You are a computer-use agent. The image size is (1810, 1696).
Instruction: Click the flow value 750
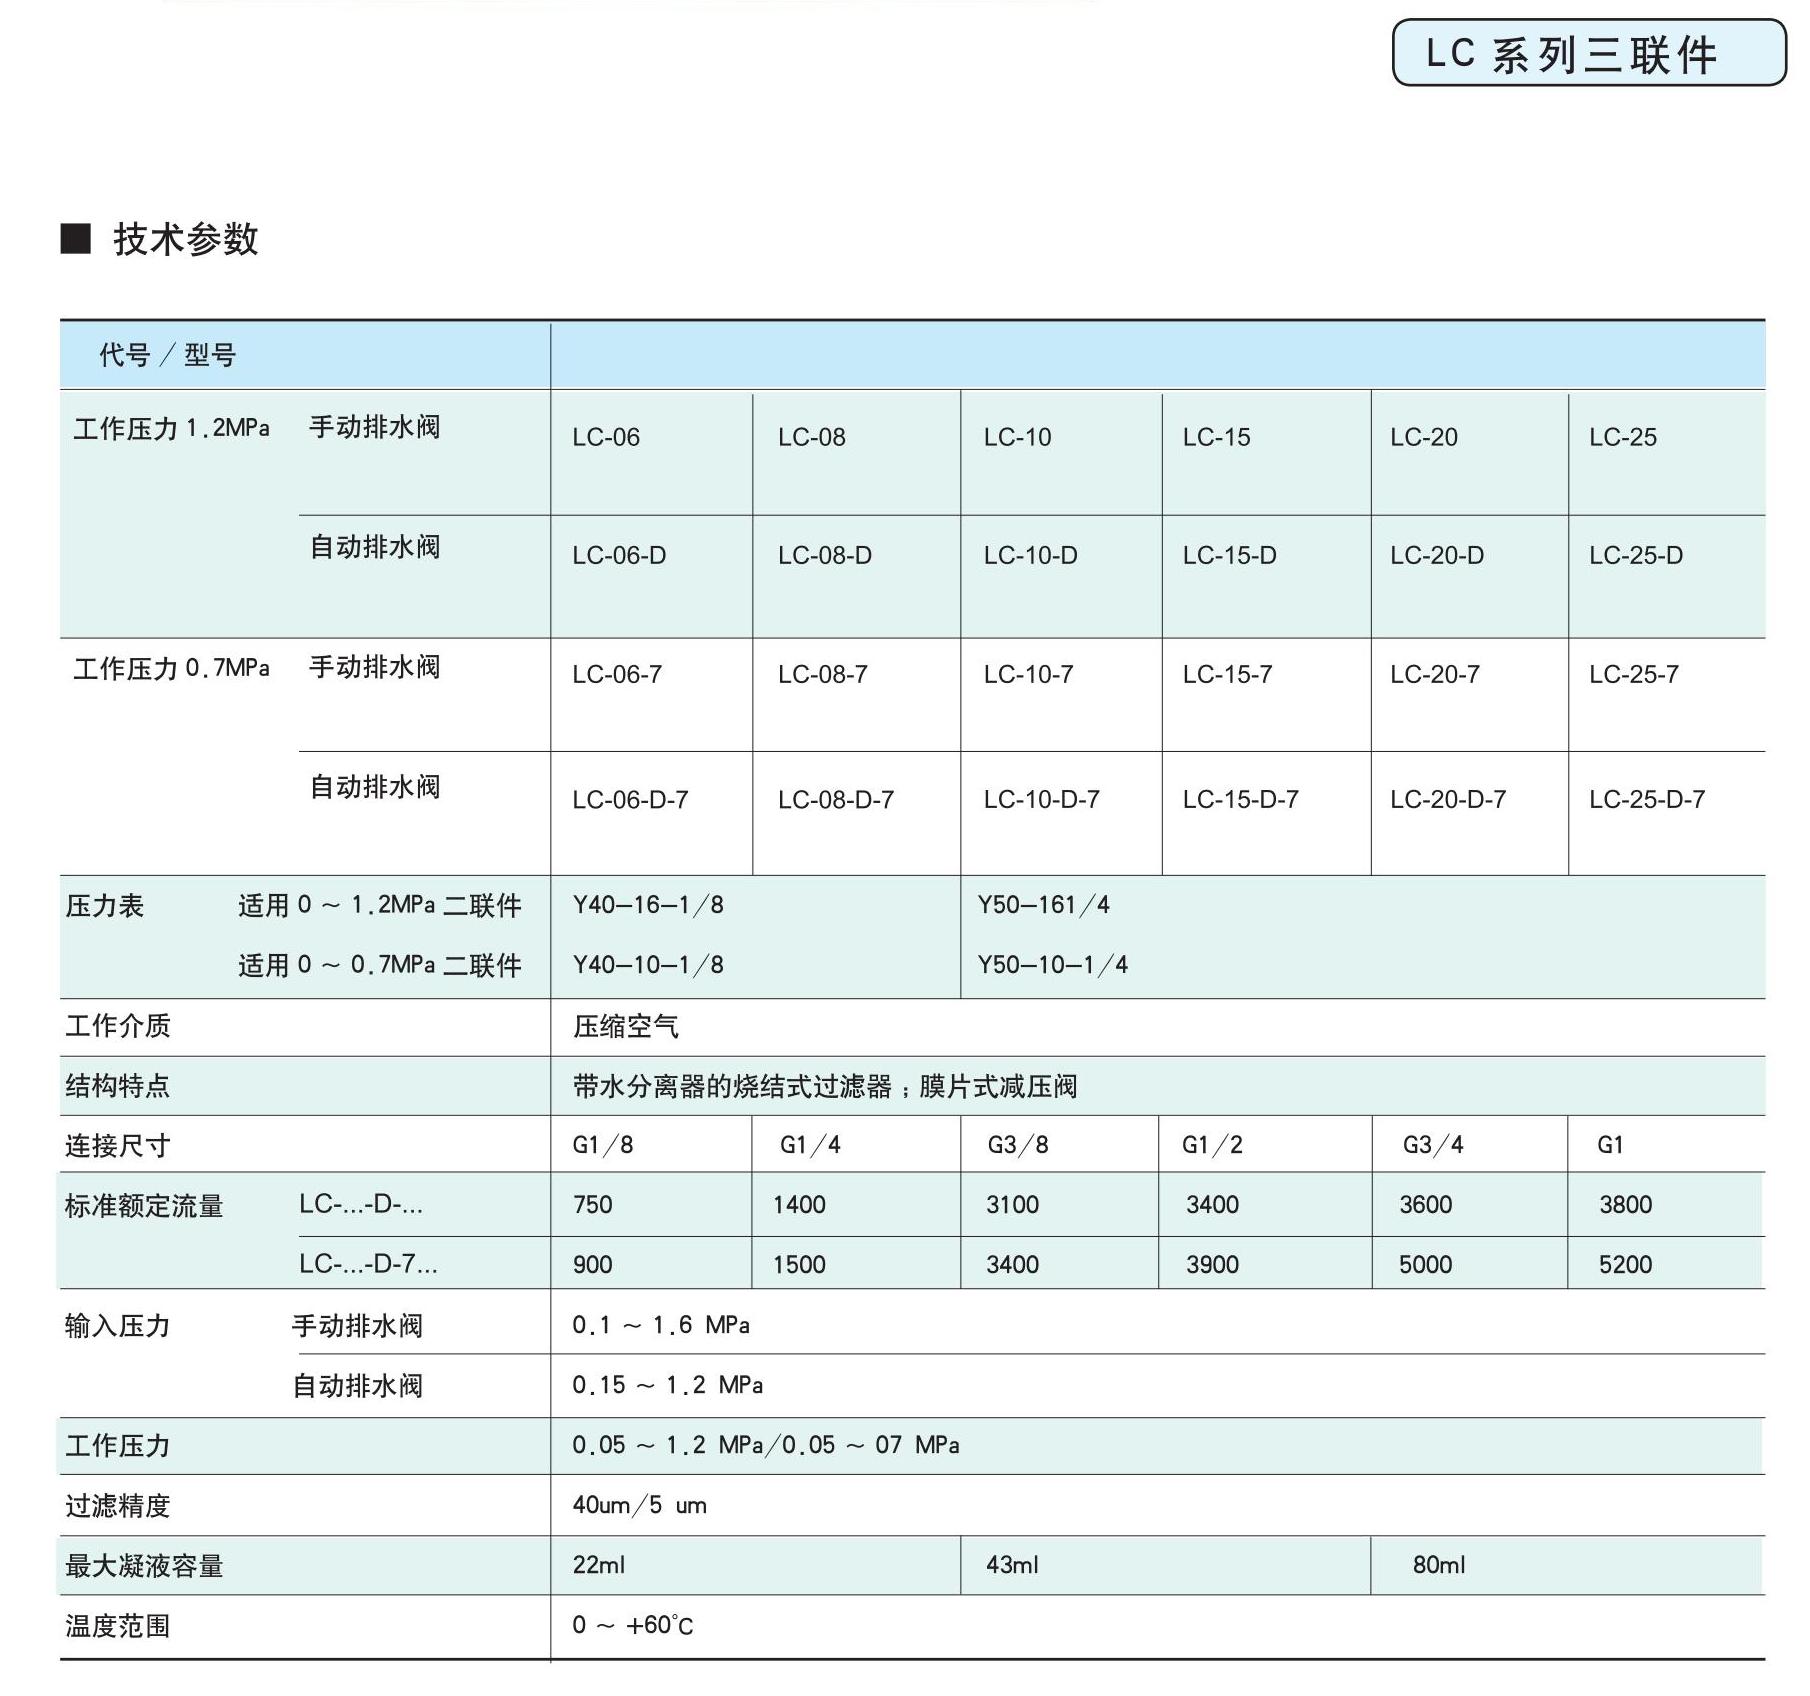(x=592, y=1205)
